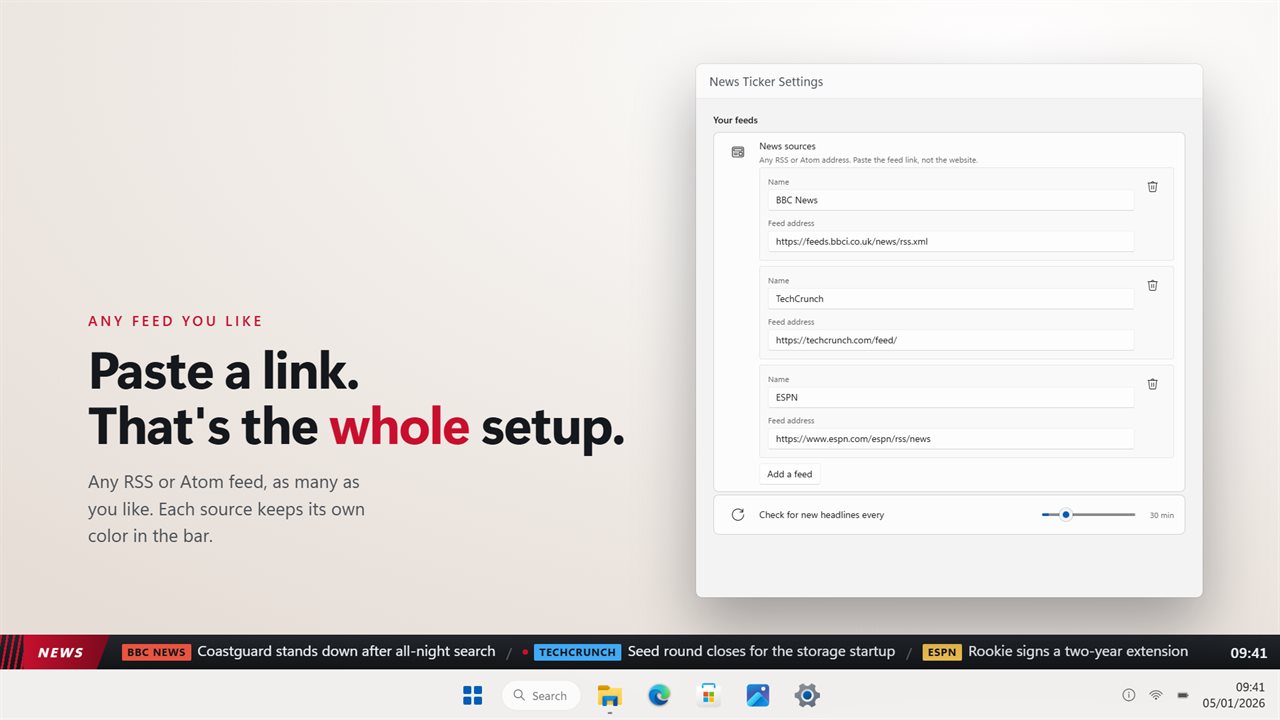1280x720 pixels.
Task: Open the Coastguard stands down headline
Action: pyautogui.click(x=346, y=651)
